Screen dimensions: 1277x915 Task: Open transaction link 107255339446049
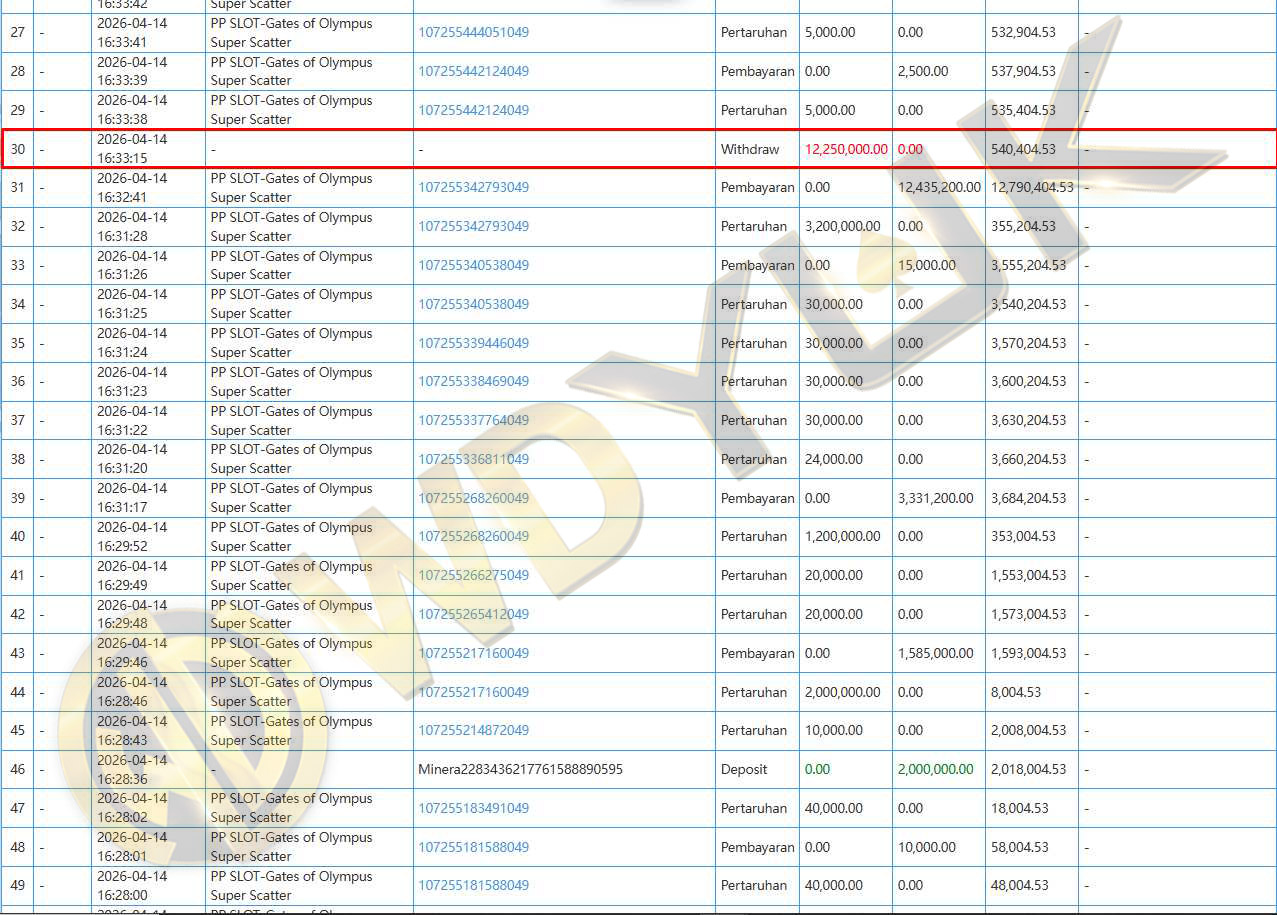coord(473,343)
